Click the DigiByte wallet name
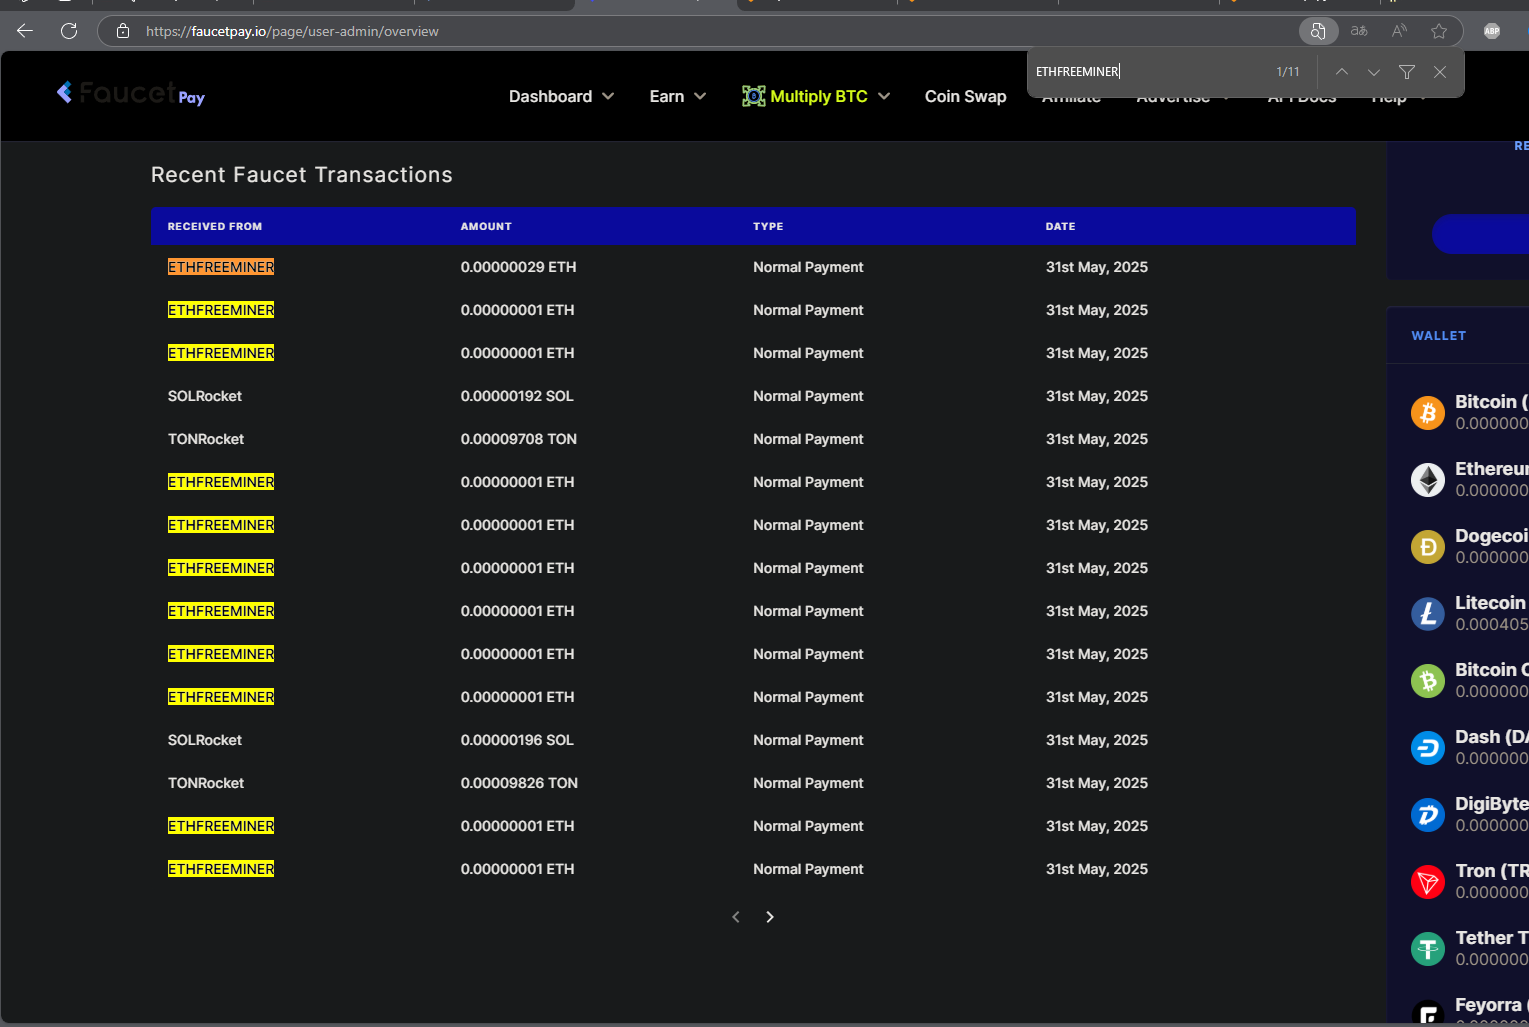This screenshot has height=1027, width=1529. pos(1491,803)
